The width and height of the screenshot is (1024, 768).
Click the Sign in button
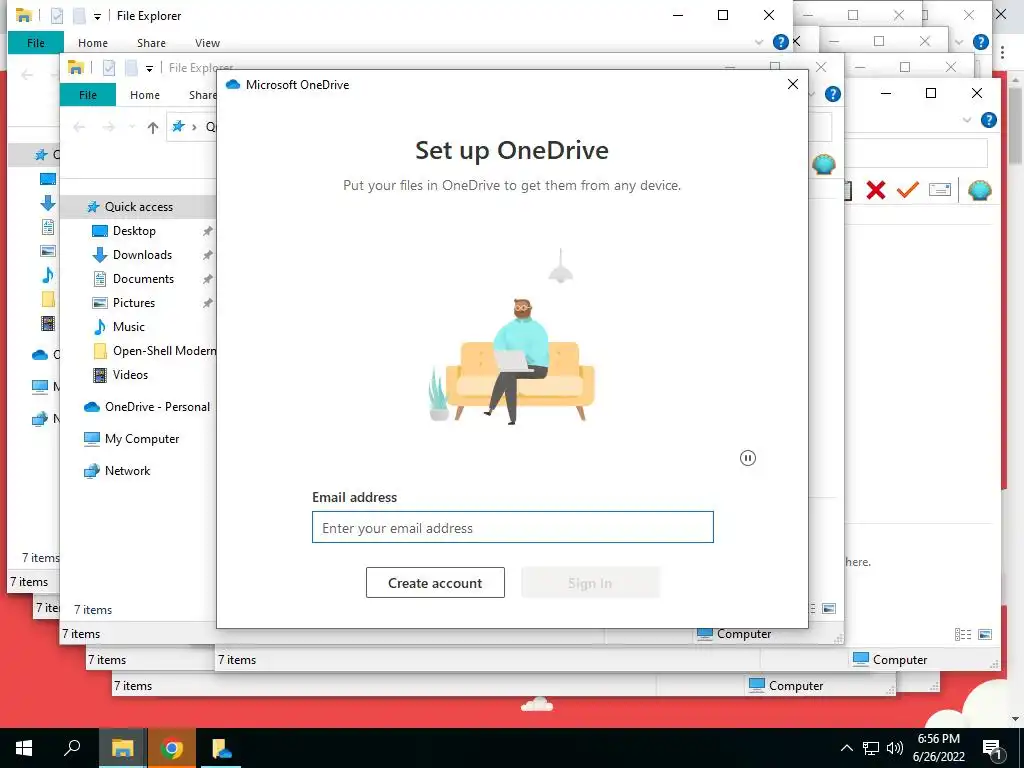pyautogui.click(x=590, y=583)
